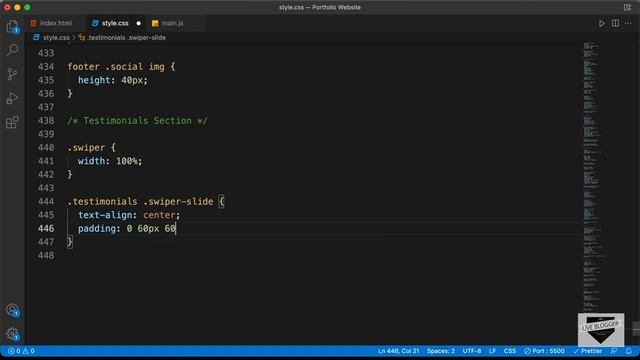
Task: Click the Ln 446, Col 21 status item
Action: tap(398, 351)
